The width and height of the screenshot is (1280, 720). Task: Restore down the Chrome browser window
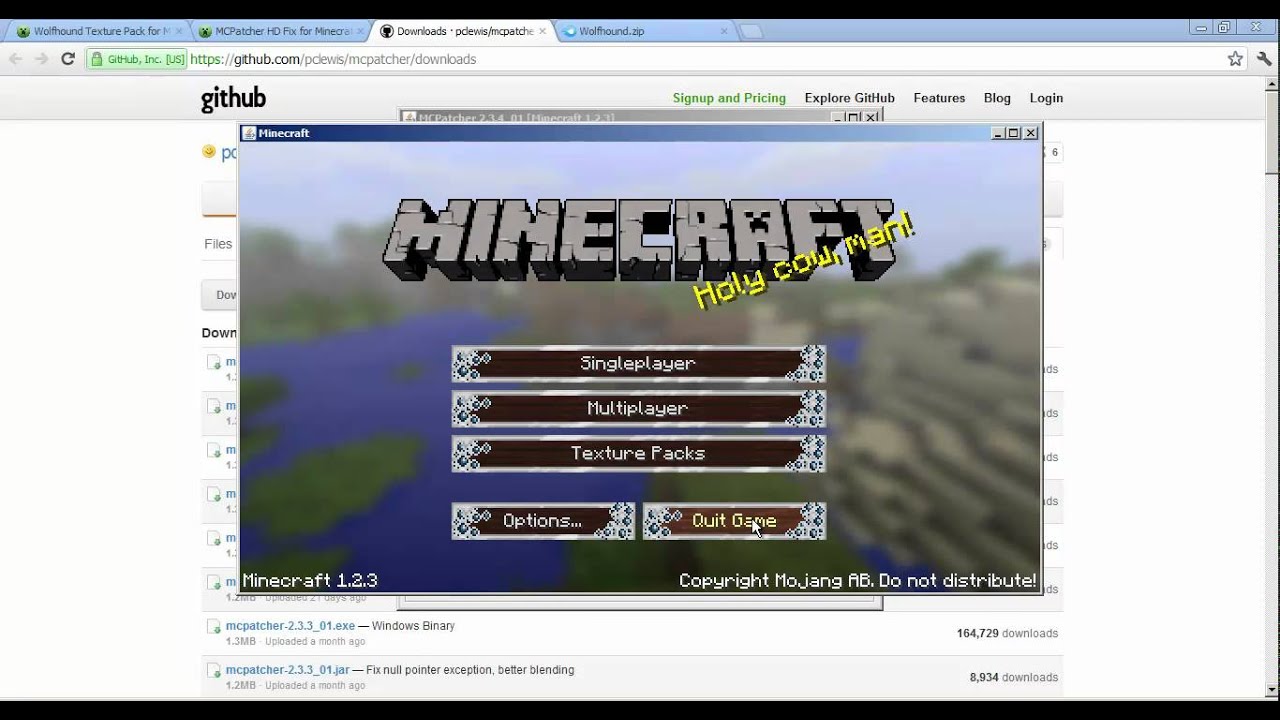point(1224,28)
